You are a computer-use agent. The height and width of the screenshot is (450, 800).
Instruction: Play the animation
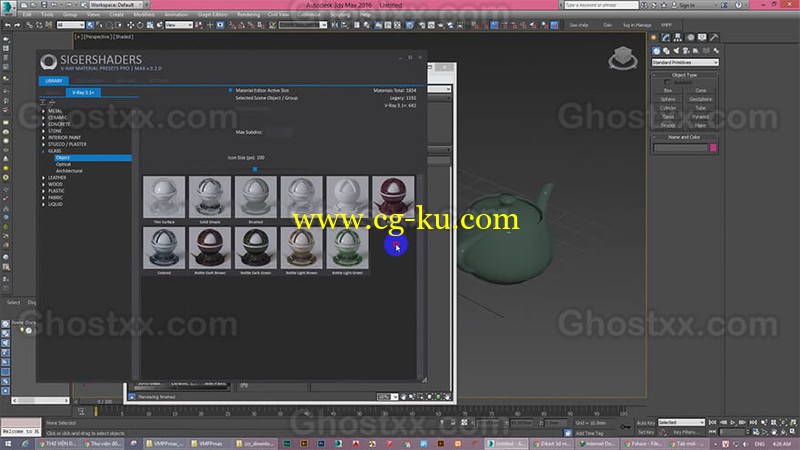(733, 422)
